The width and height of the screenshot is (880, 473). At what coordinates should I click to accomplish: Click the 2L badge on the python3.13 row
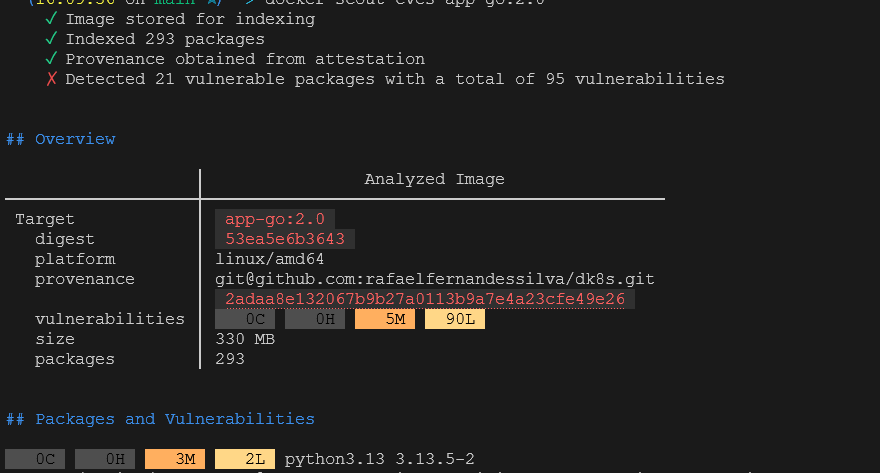point(245,459)
